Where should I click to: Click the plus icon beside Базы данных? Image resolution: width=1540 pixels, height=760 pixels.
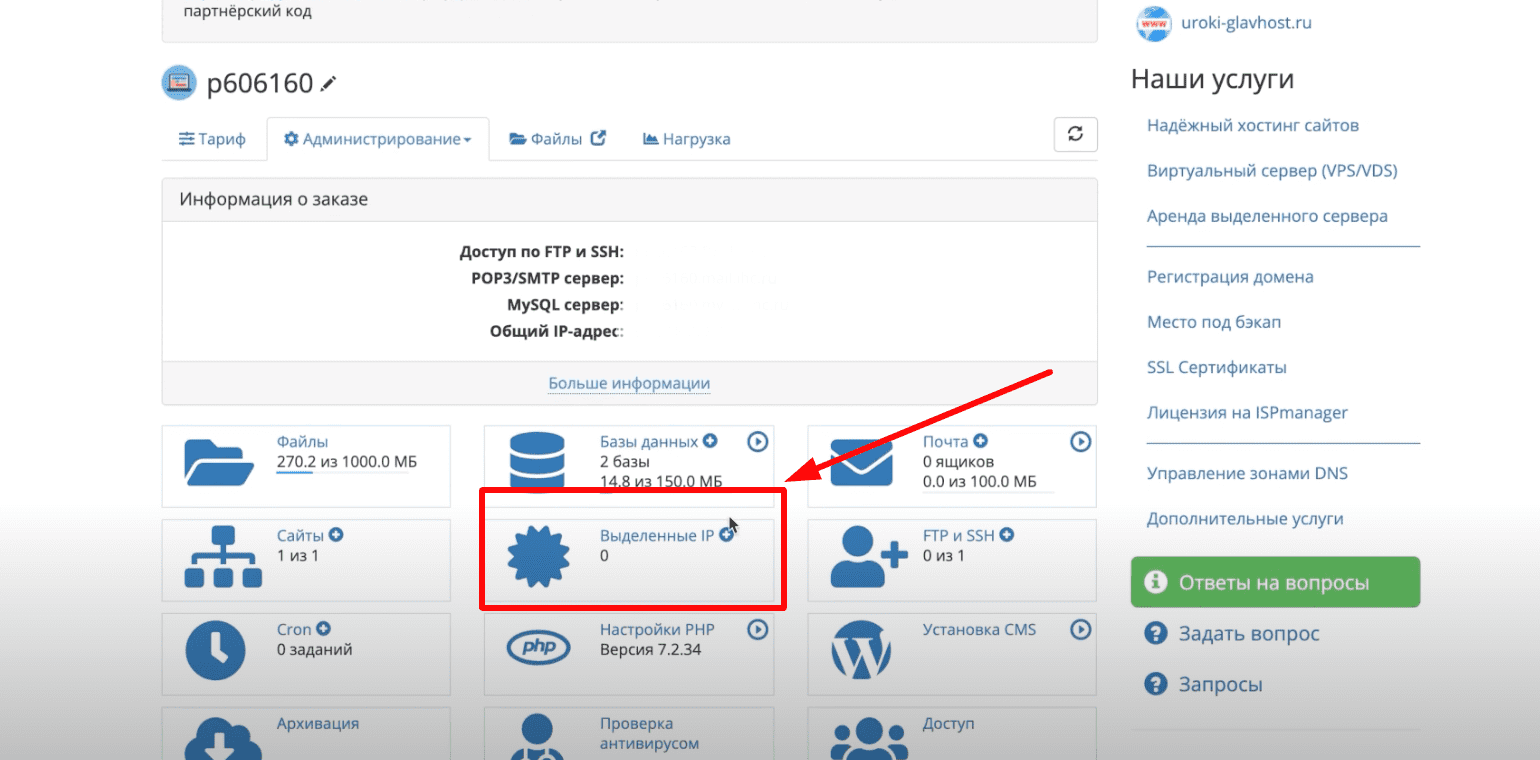710,441
